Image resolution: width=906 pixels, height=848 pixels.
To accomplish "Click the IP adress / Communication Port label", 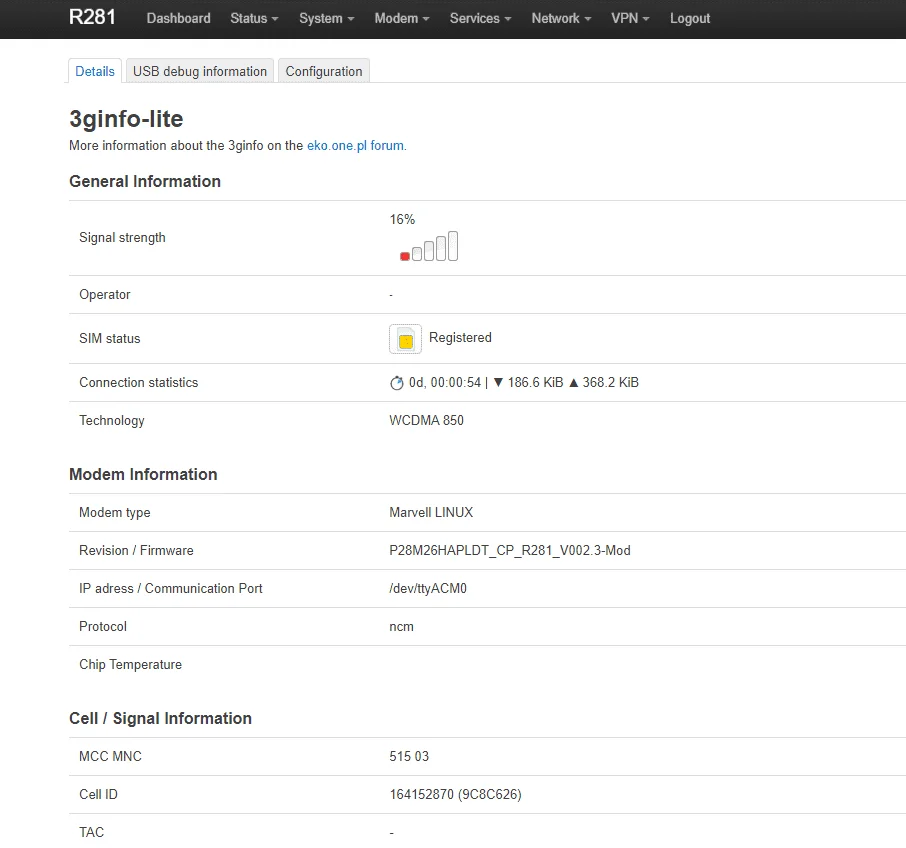I will 171,589.
